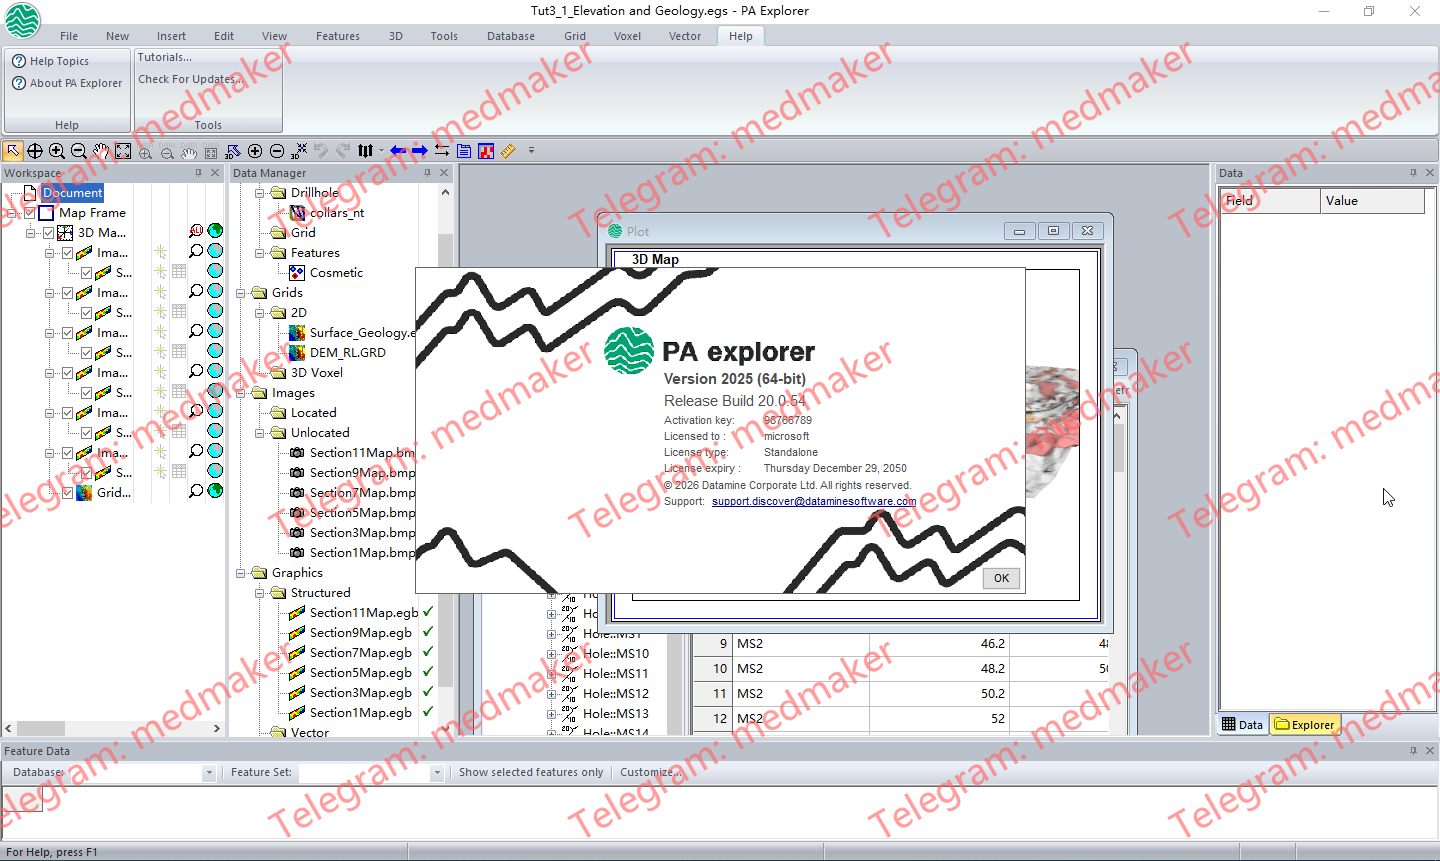This screenshot has height=861, width=1440.
Task: Select the zoom in magnifier tool
Action: point(57,151)
